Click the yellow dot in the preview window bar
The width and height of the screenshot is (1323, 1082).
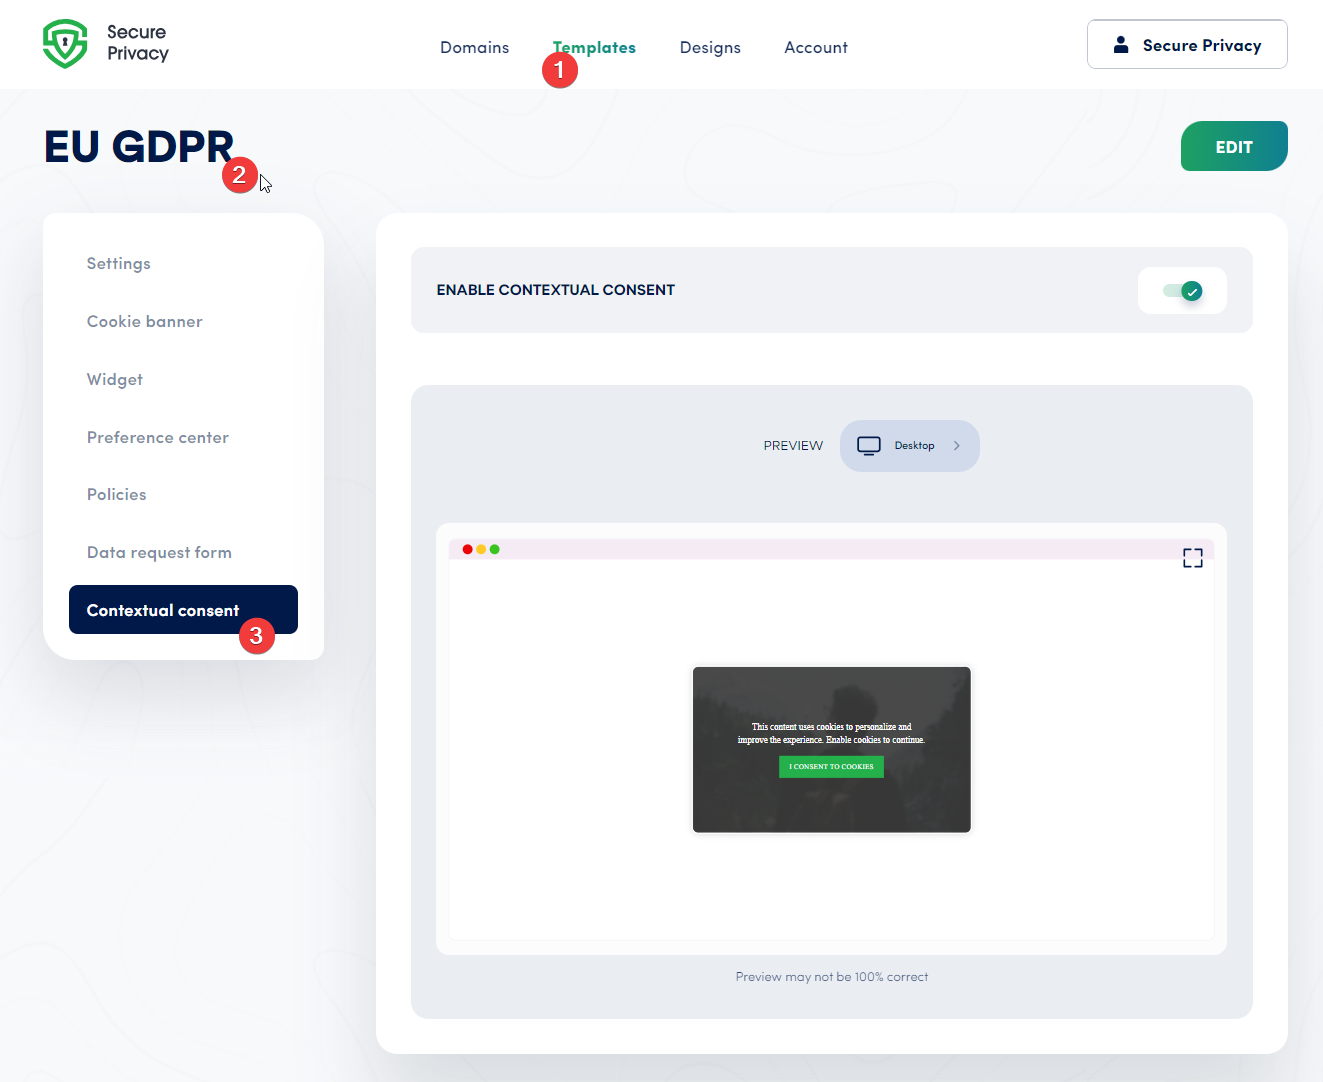click(x=481, y=549)
